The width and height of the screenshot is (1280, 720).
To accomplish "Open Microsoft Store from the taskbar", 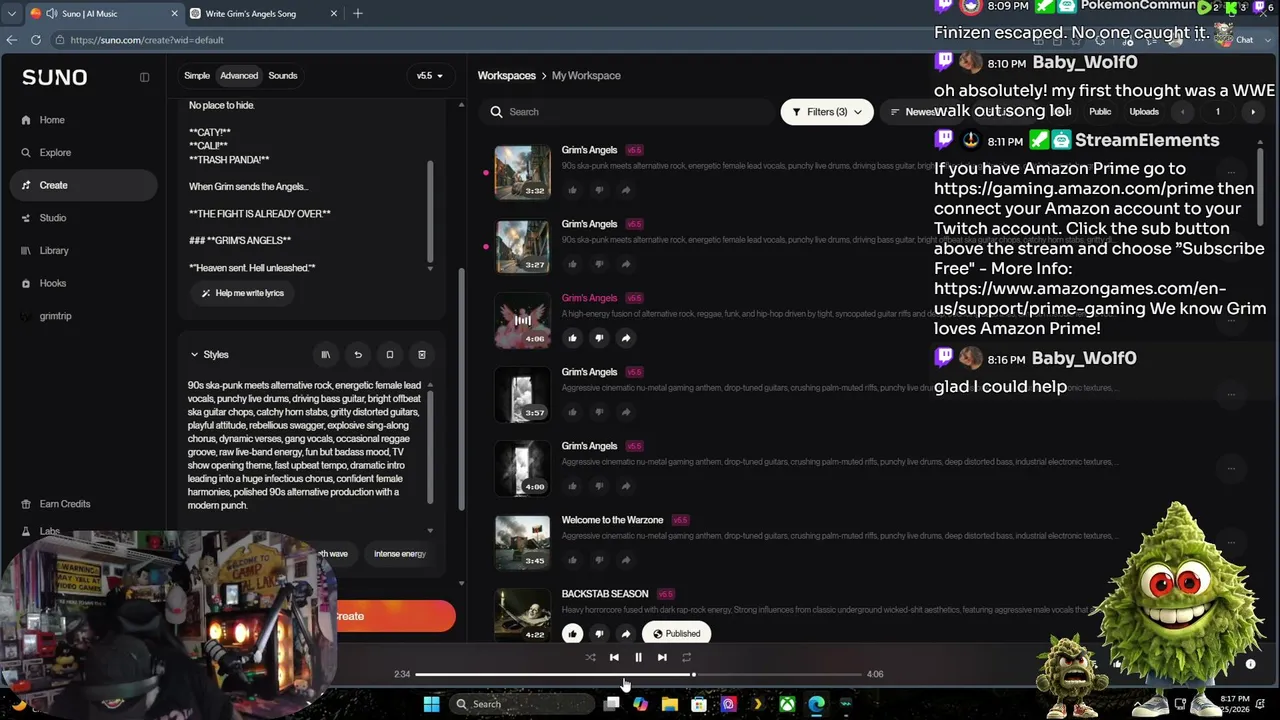I will pyautogui.click(x=699, y=704).
